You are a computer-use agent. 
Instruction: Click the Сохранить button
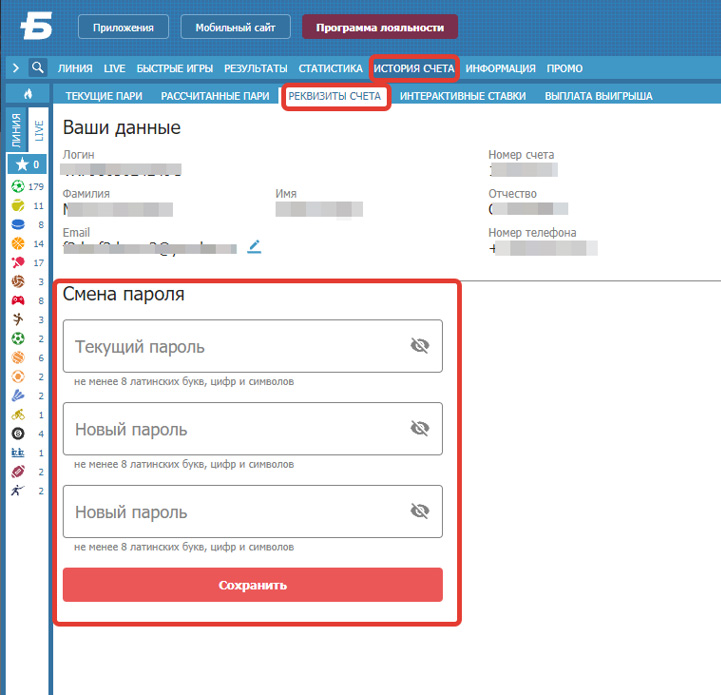click(x=252, y=585)
